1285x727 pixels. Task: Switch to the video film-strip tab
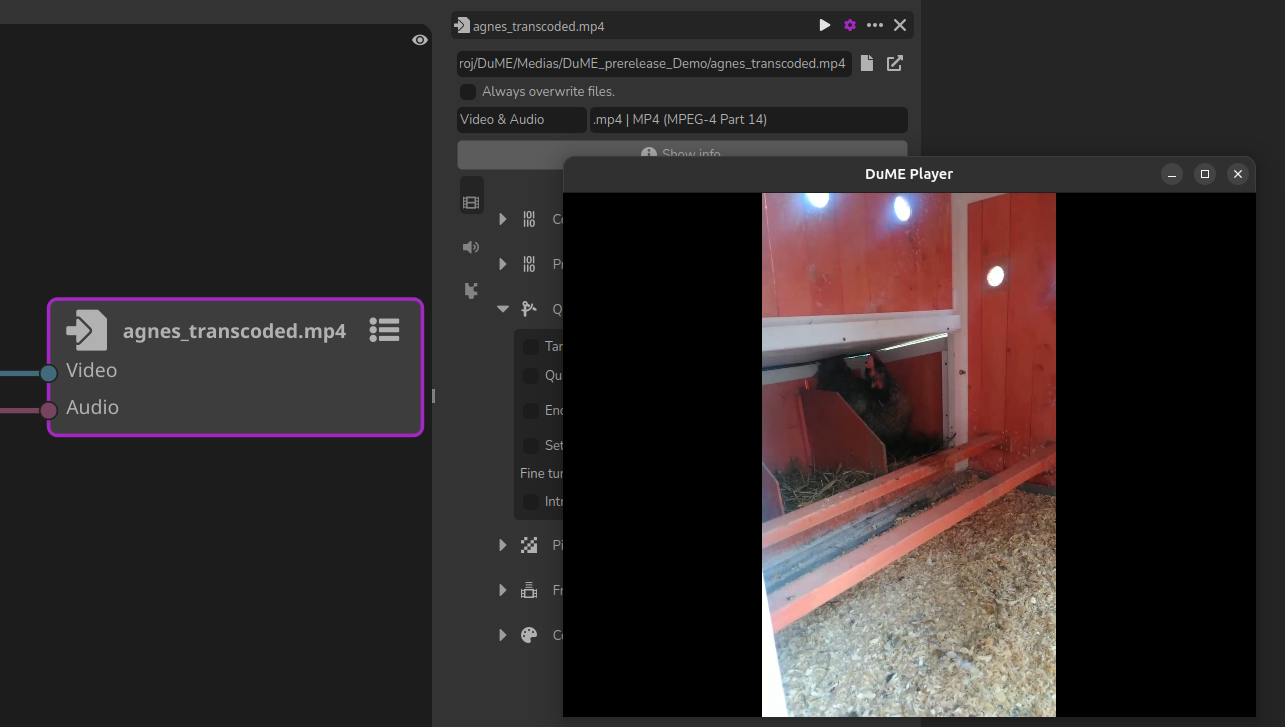(471, 202)
